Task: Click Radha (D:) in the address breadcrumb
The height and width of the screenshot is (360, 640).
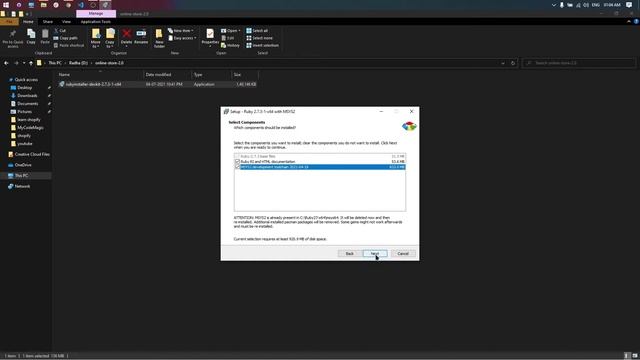Action: [x=78, y=63]
